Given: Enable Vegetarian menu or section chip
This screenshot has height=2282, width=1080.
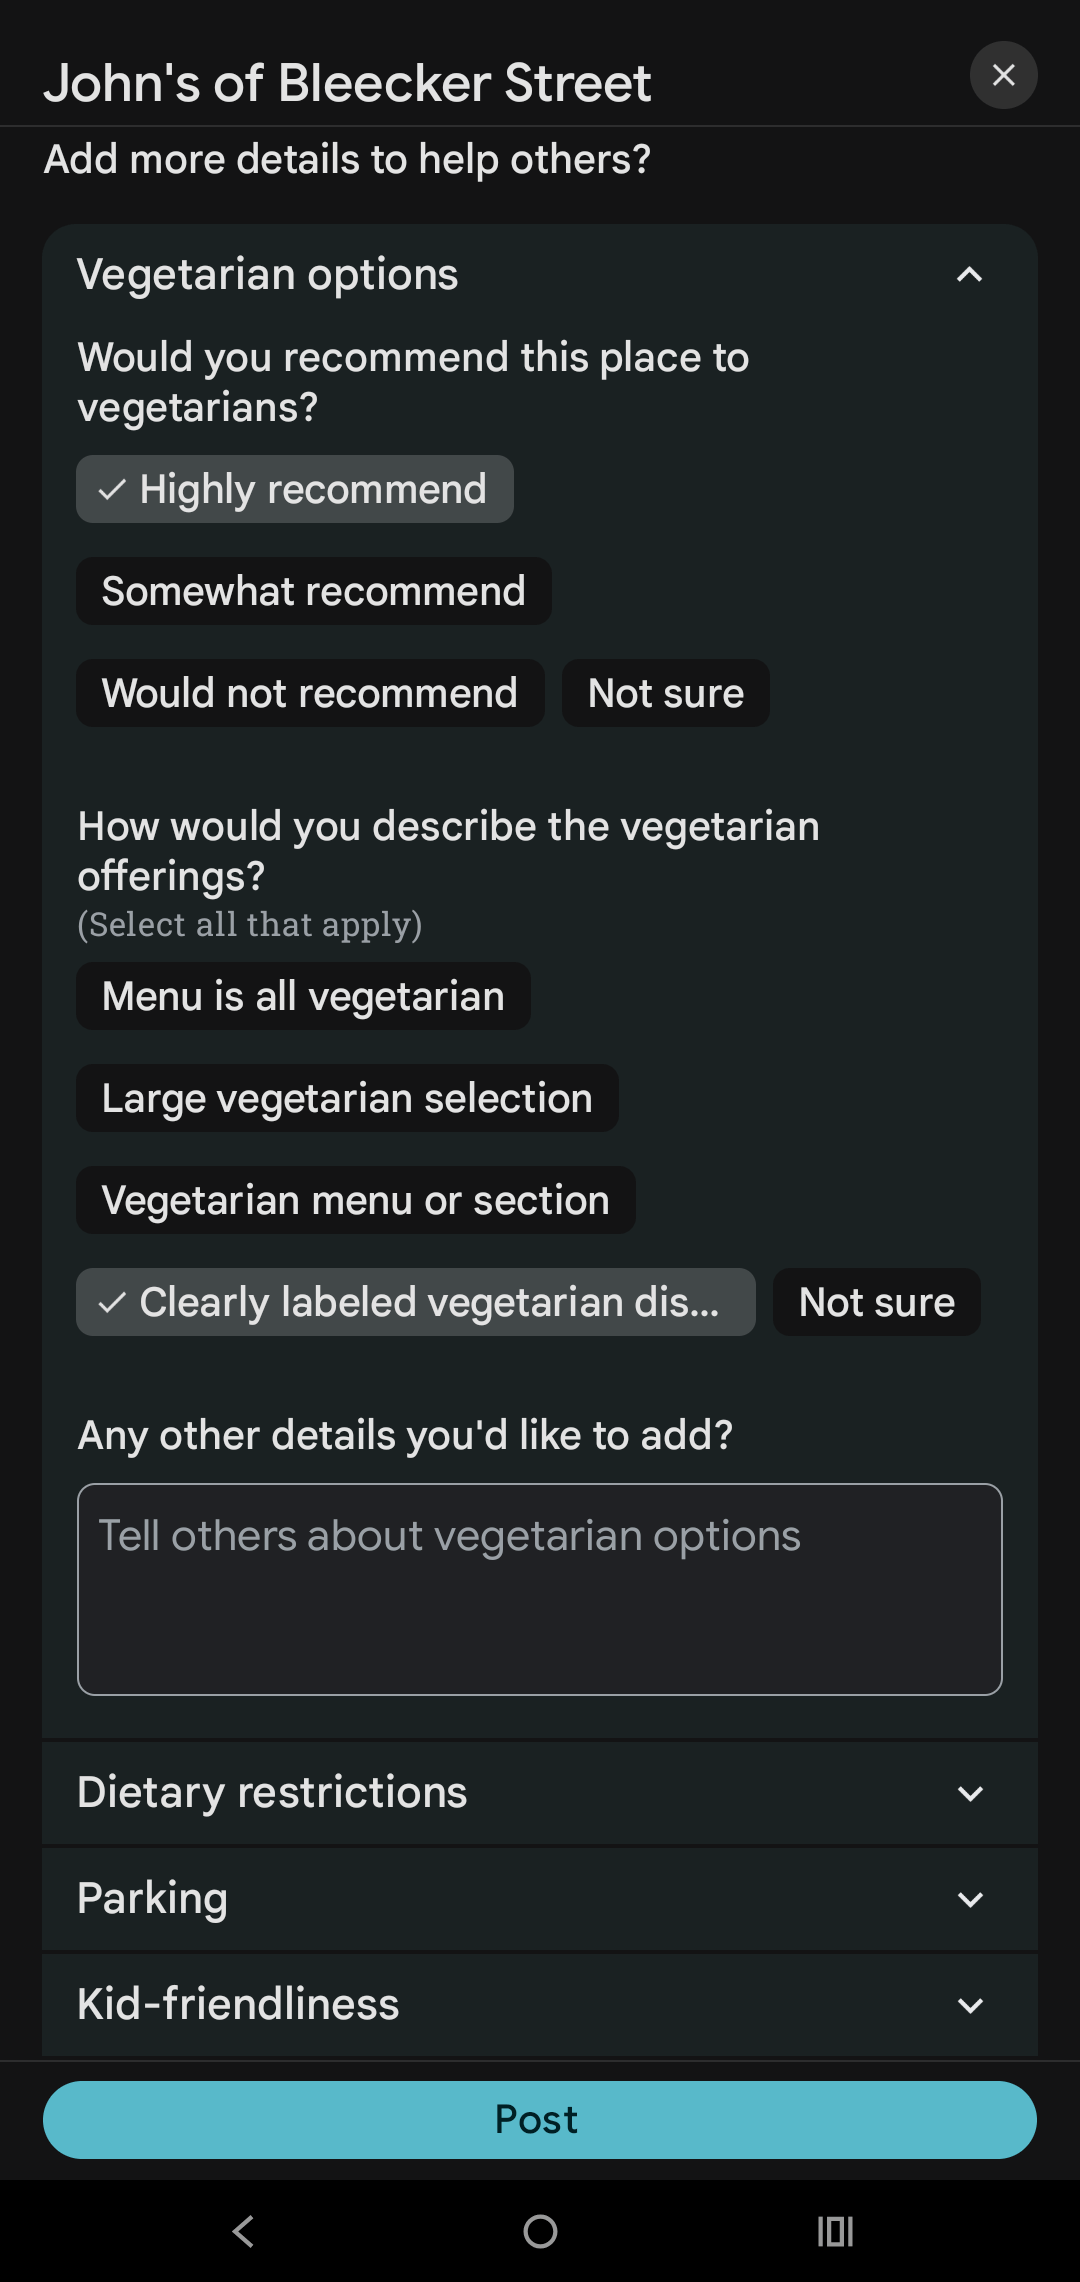Looking at the screenshot, I should pyautogui.click(x=355, y=1201).
